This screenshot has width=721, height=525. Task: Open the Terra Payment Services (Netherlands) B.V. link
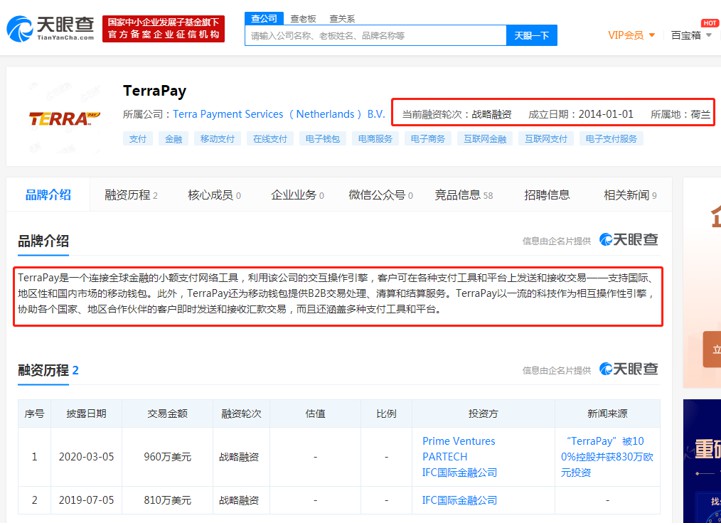pos(279,114)
